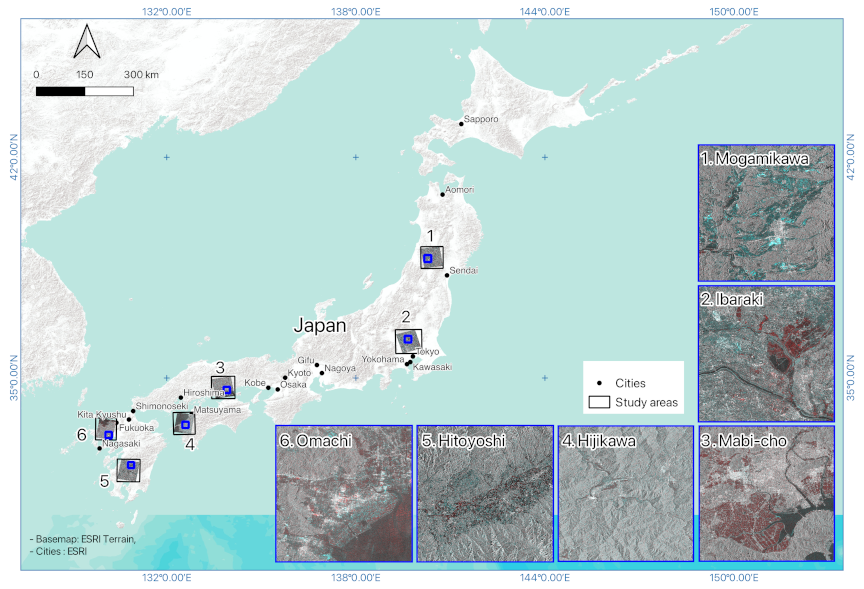Image resolution: width=864 pixels, height=589 pixels.
Task: Open the Mogamikawa inset image
Action: pos(766,213)
